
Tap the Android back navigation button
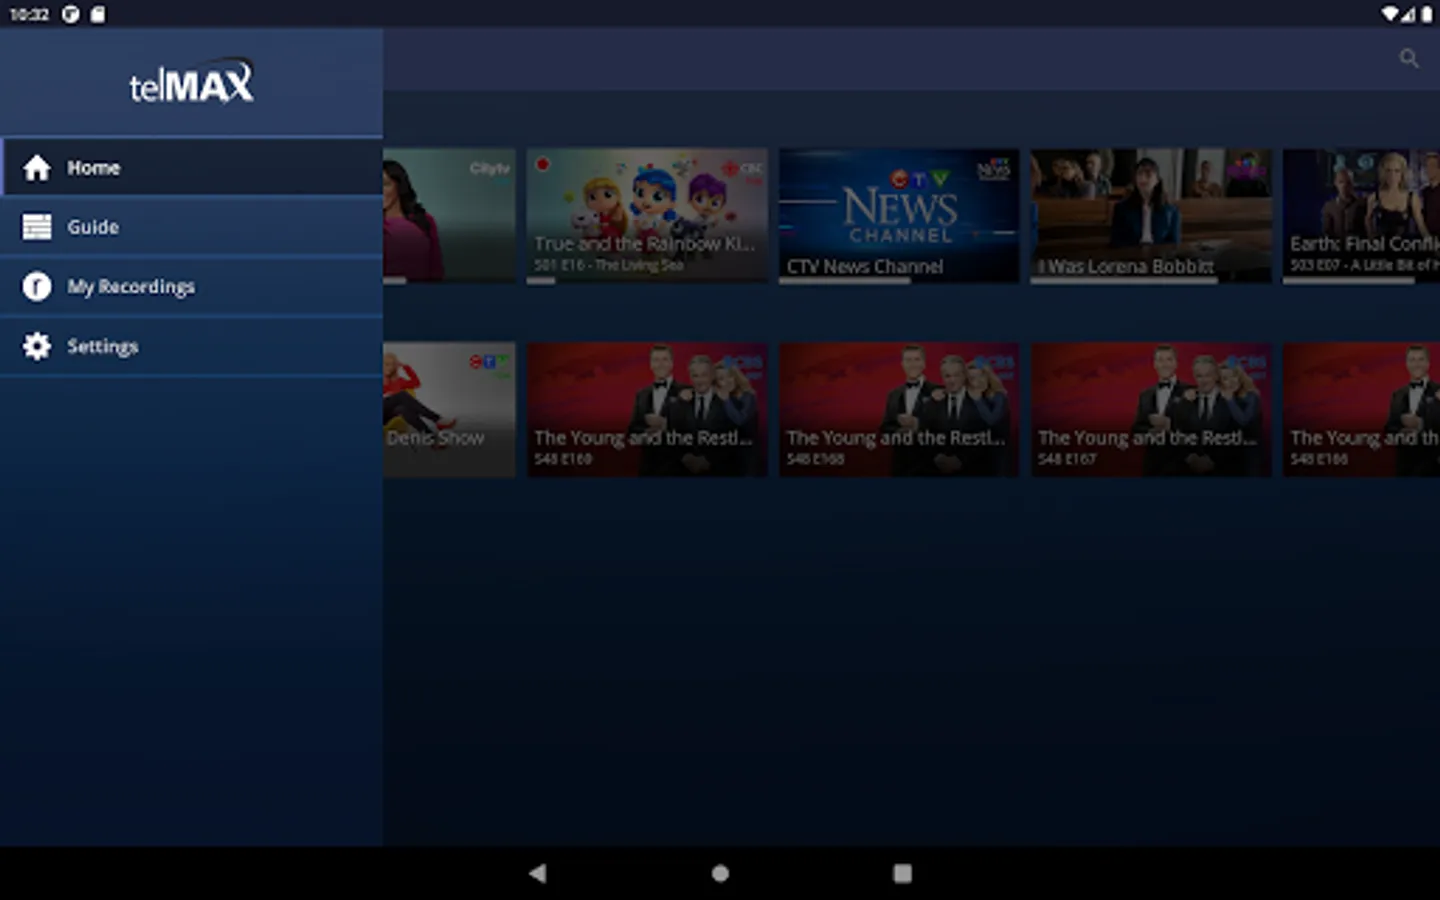pos(538,873)
